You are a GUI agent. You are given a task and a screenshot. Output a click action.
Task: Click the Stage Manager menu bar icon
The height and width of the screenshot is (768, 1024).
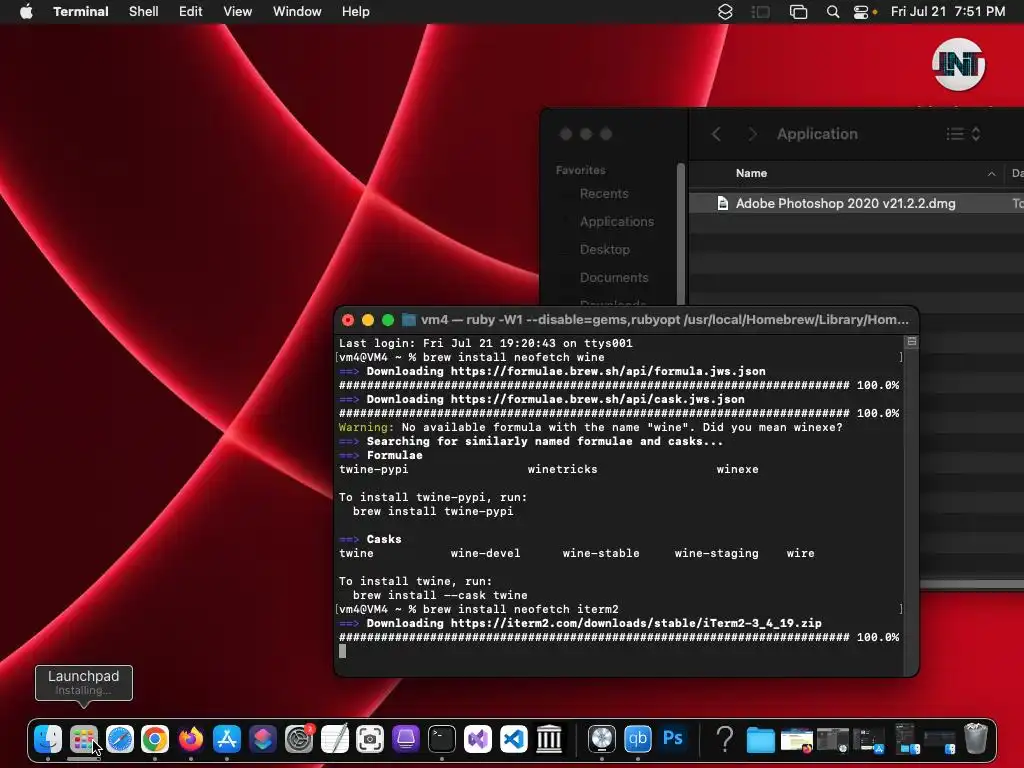(x=761, y=12)
